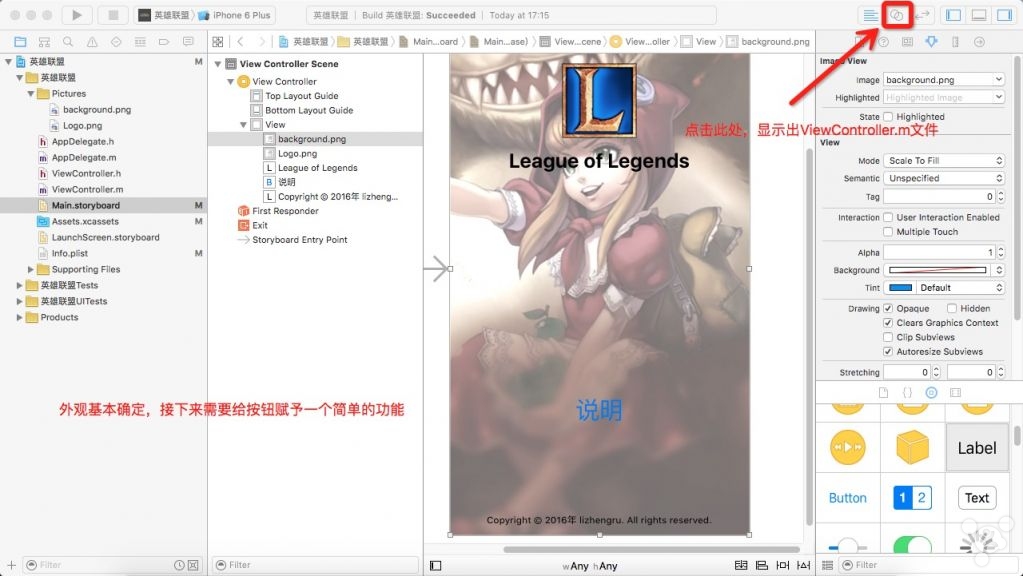Click the Run (play) button
Screen dimensions: 1023x576
pos(77,15)
